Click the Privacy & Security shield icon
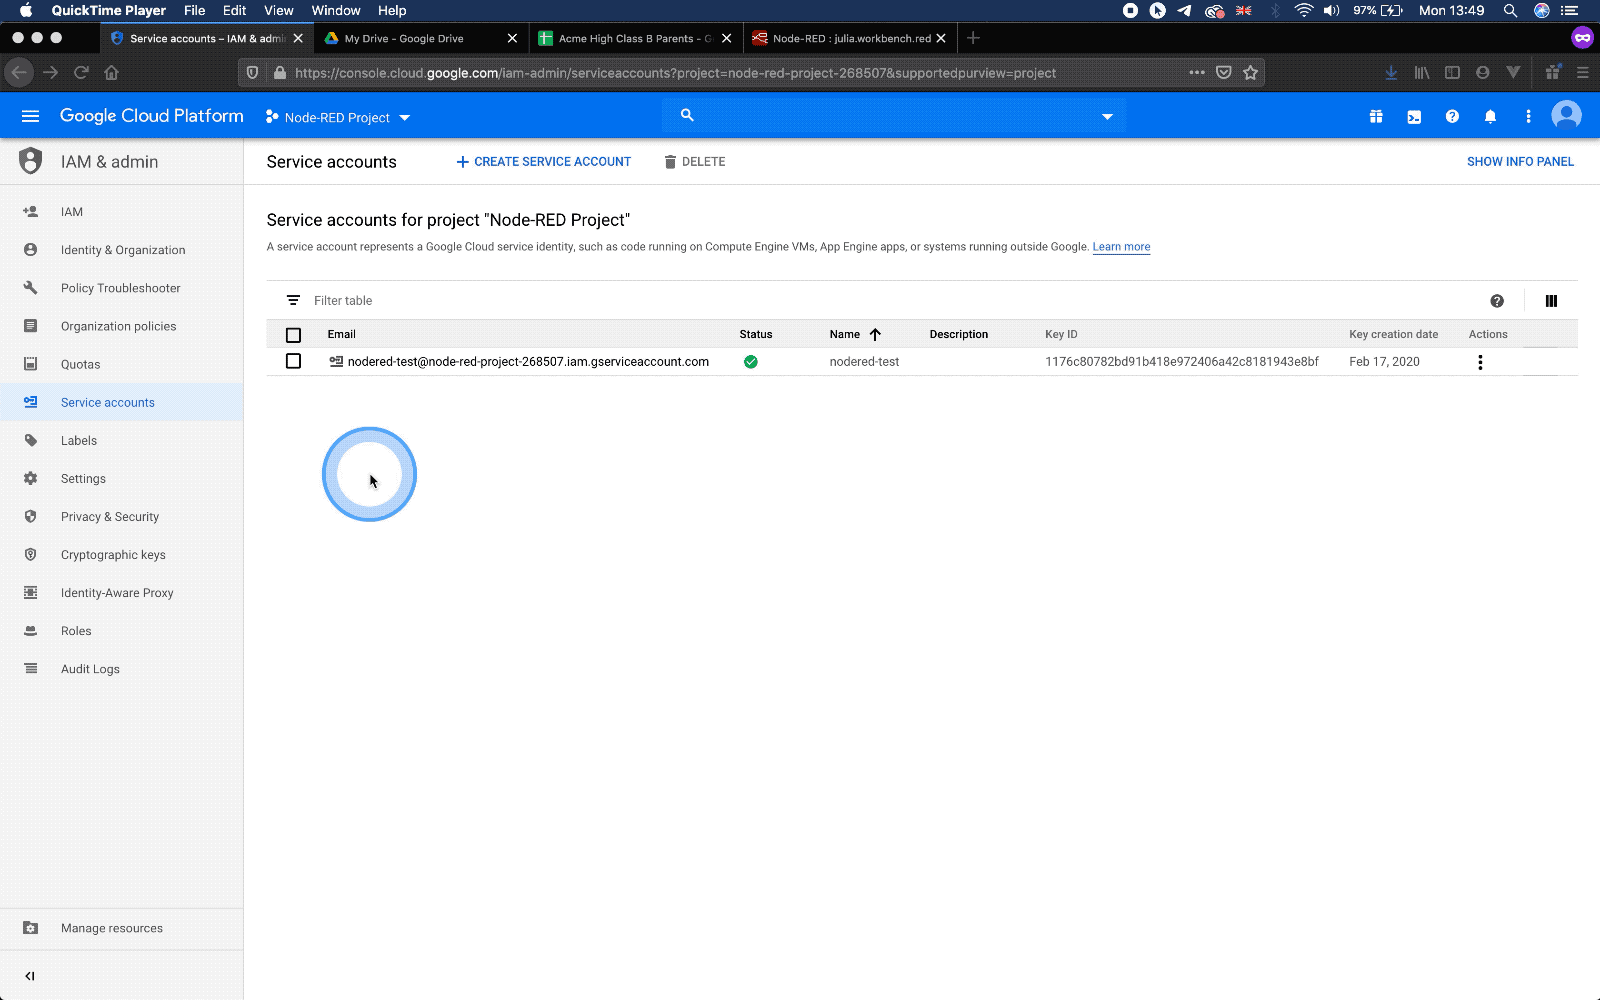1600x1000 pixels. coord(30,517)
